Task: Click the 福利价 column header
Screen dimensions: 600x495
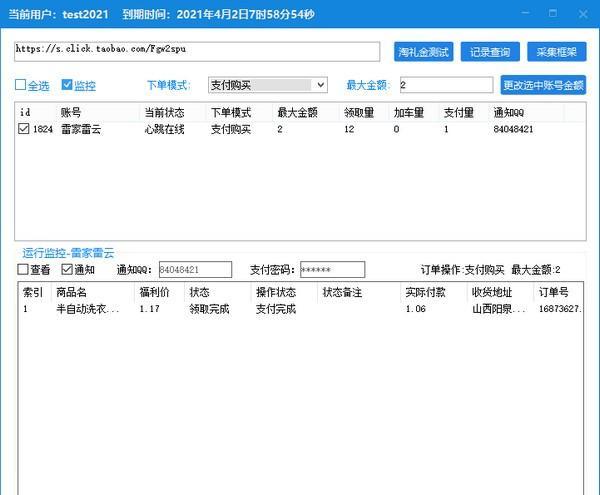Action: tap(154, 292)
